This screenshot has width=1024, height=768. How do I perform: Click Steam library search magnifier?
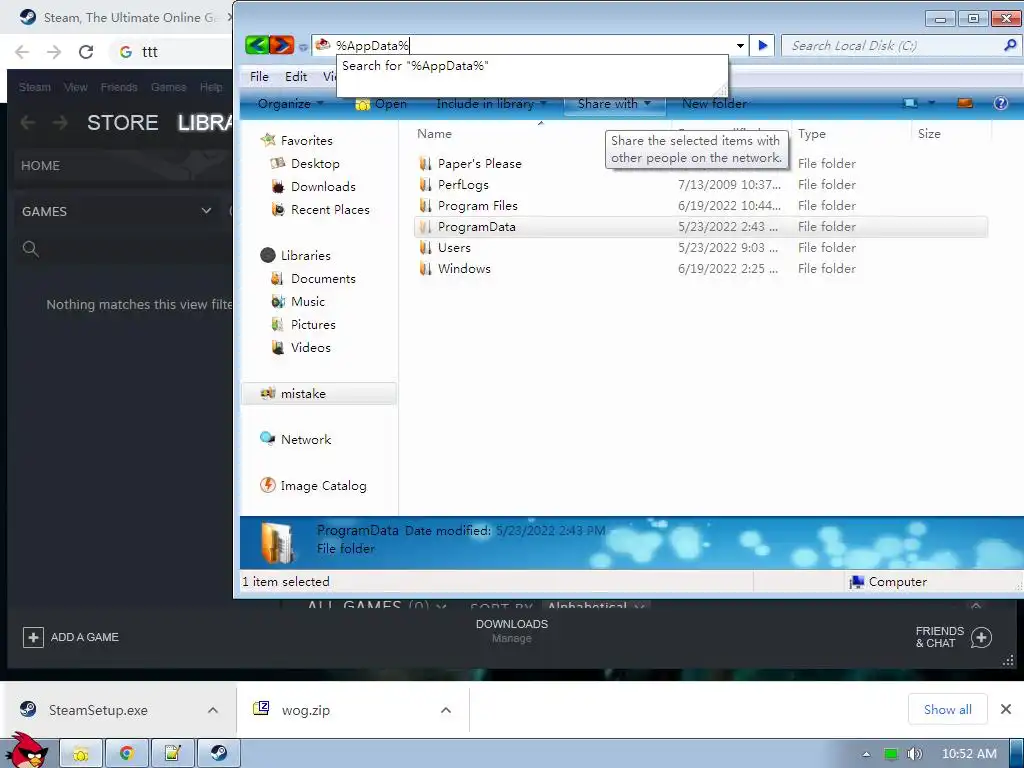coord(31,249)
